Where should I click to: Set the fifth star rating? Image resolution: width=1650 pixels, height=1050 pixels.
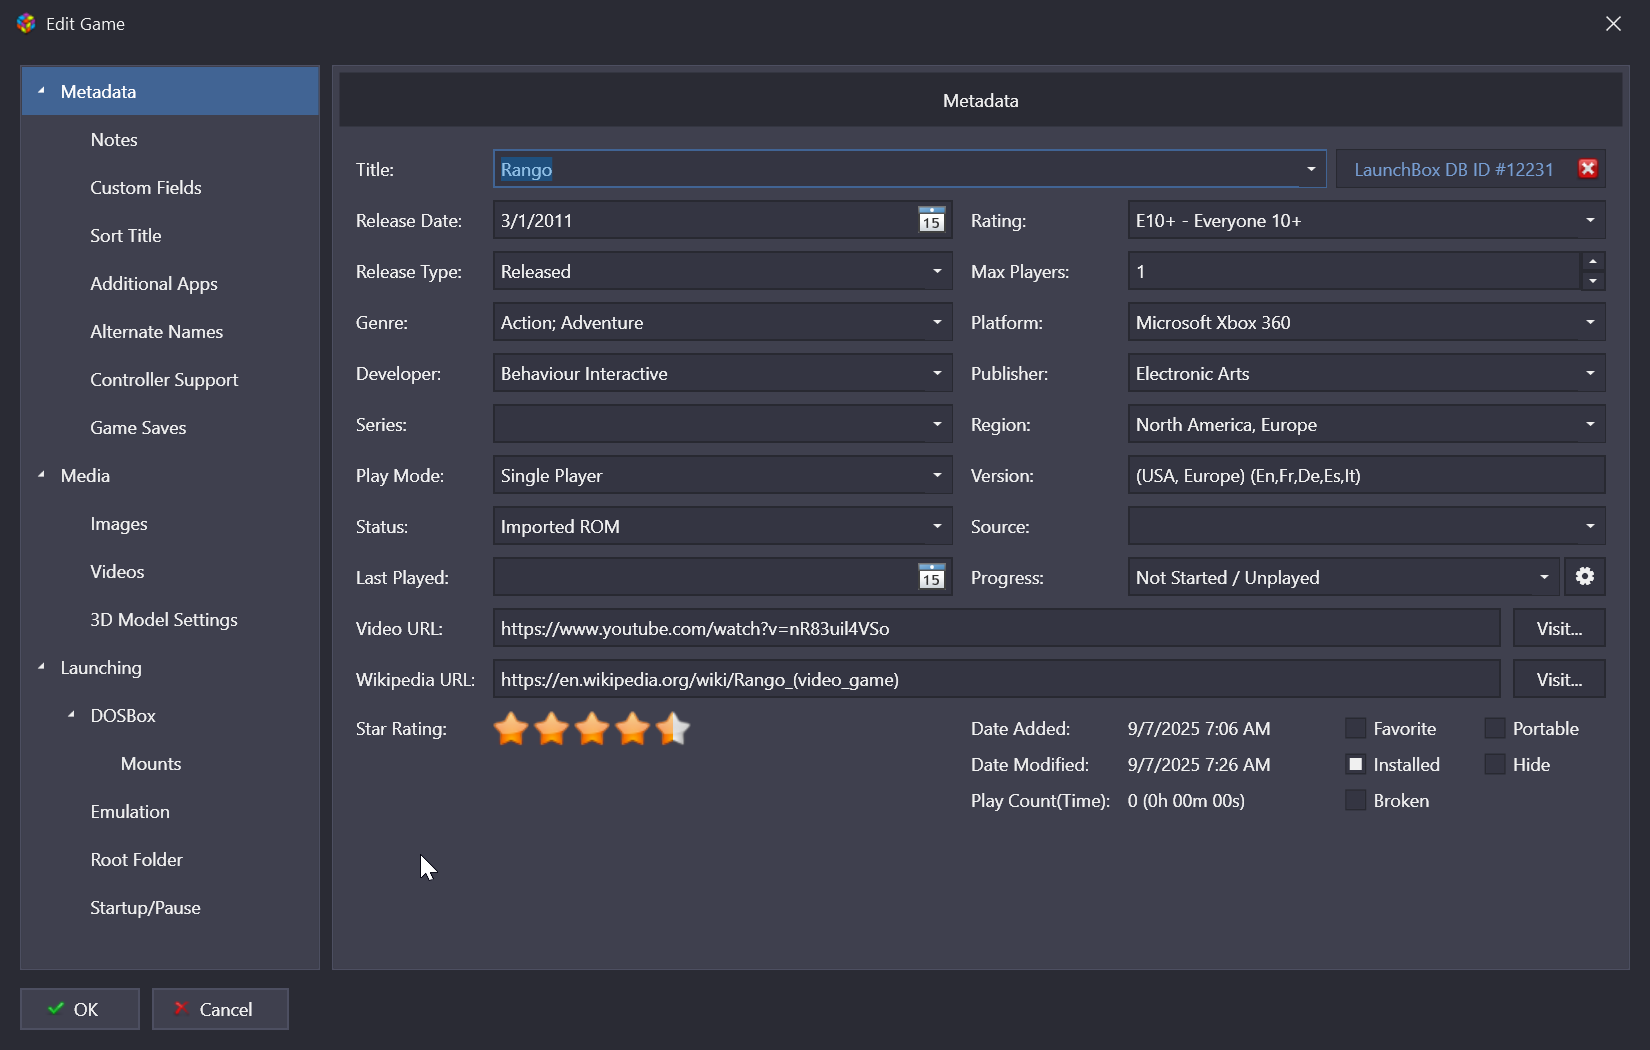pyautogui.click(x=673, y=729)
